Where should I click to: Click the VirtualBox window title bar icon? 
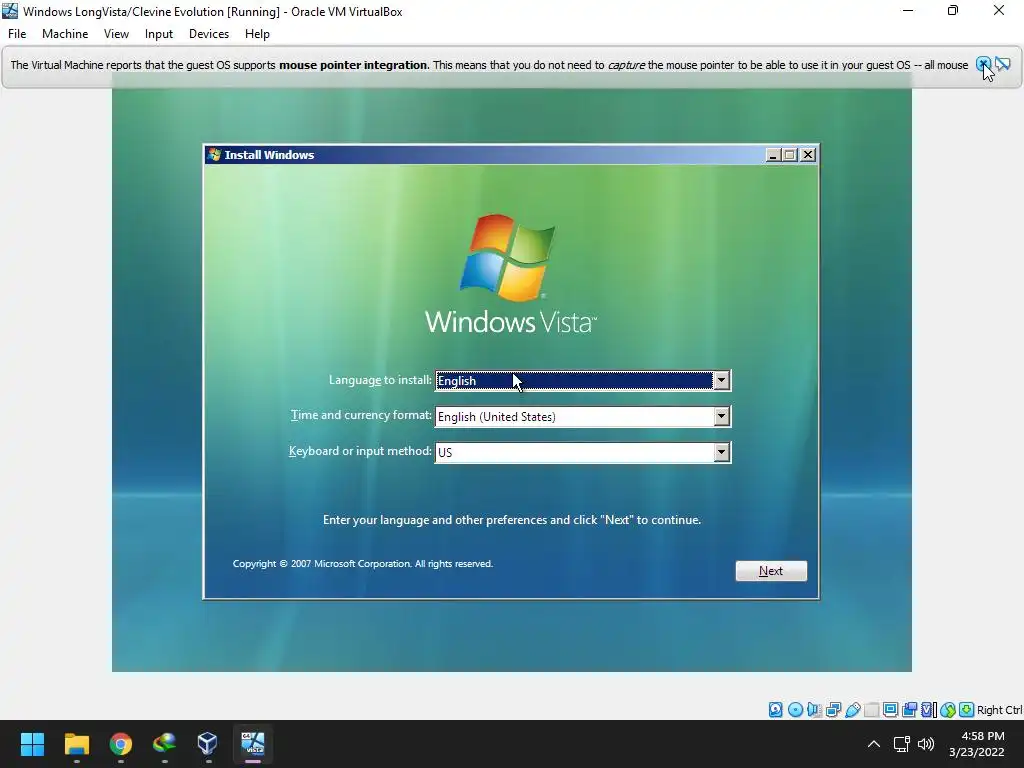point(10,11)
